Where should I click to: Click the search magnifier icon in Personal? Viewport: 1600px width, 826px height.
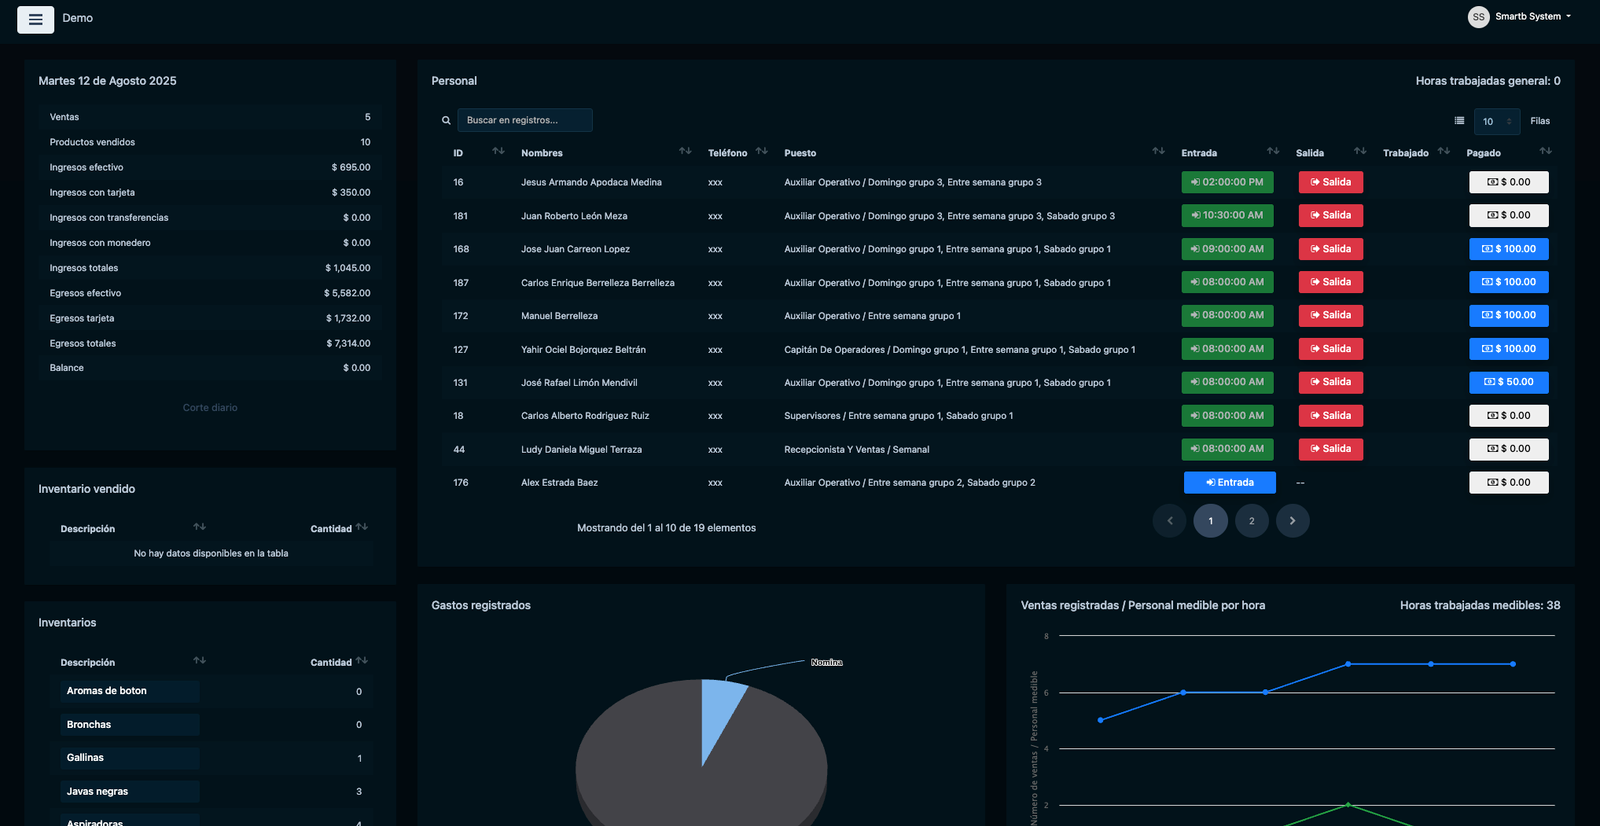[x=446, y=120]
